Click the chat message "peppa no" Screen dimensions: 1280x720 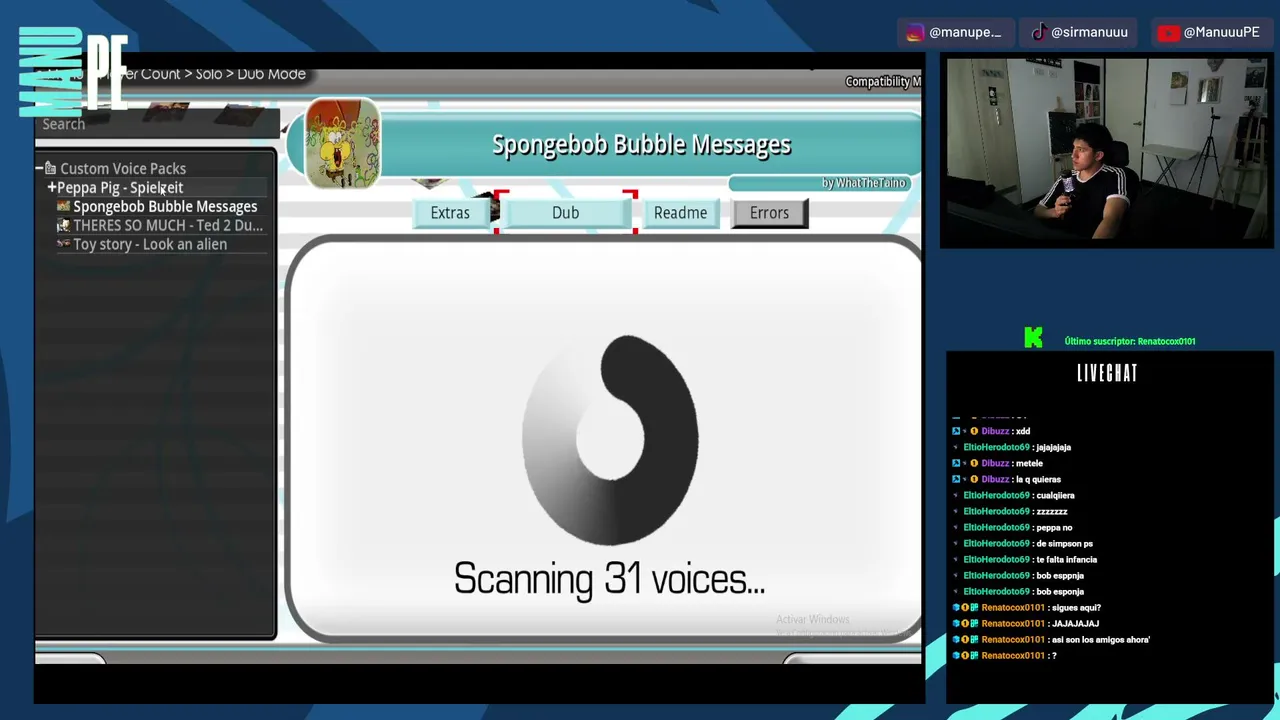click(x=1054, y=527)
